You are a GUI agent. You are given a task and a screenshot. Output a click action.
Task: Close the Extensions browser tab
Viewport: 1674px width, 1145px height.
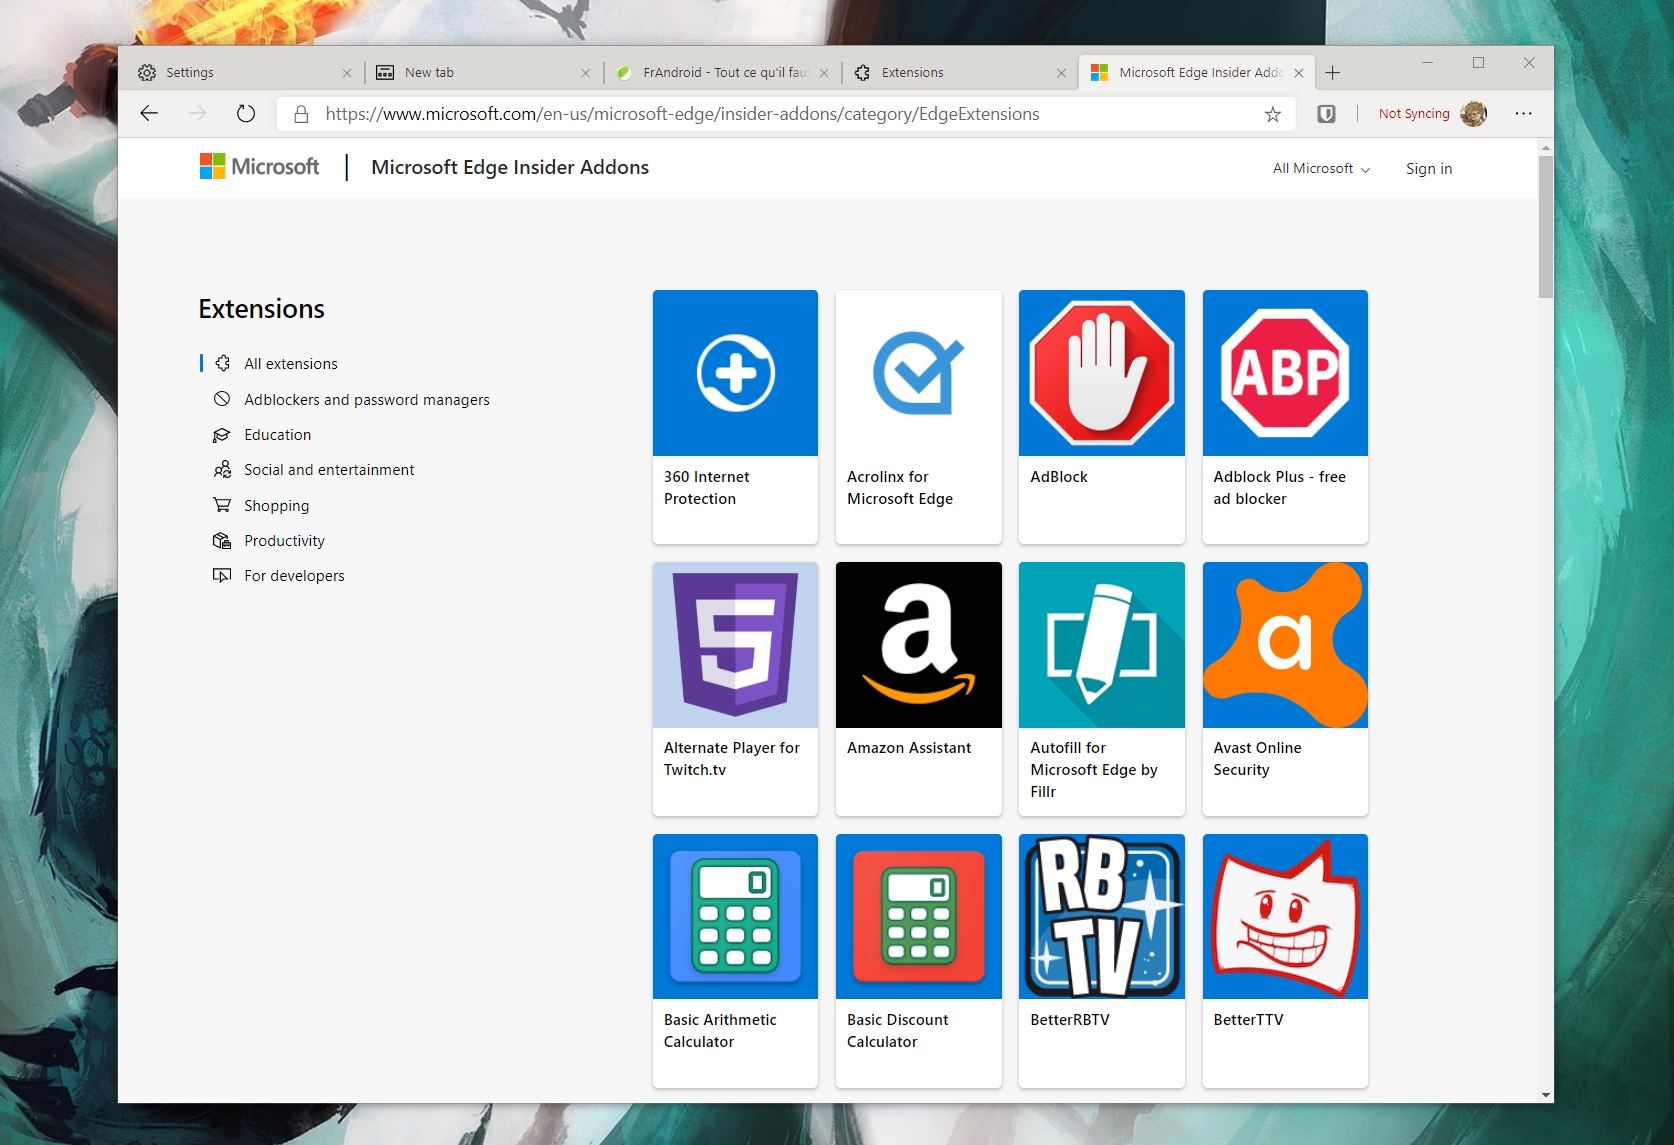(1061, 73)
